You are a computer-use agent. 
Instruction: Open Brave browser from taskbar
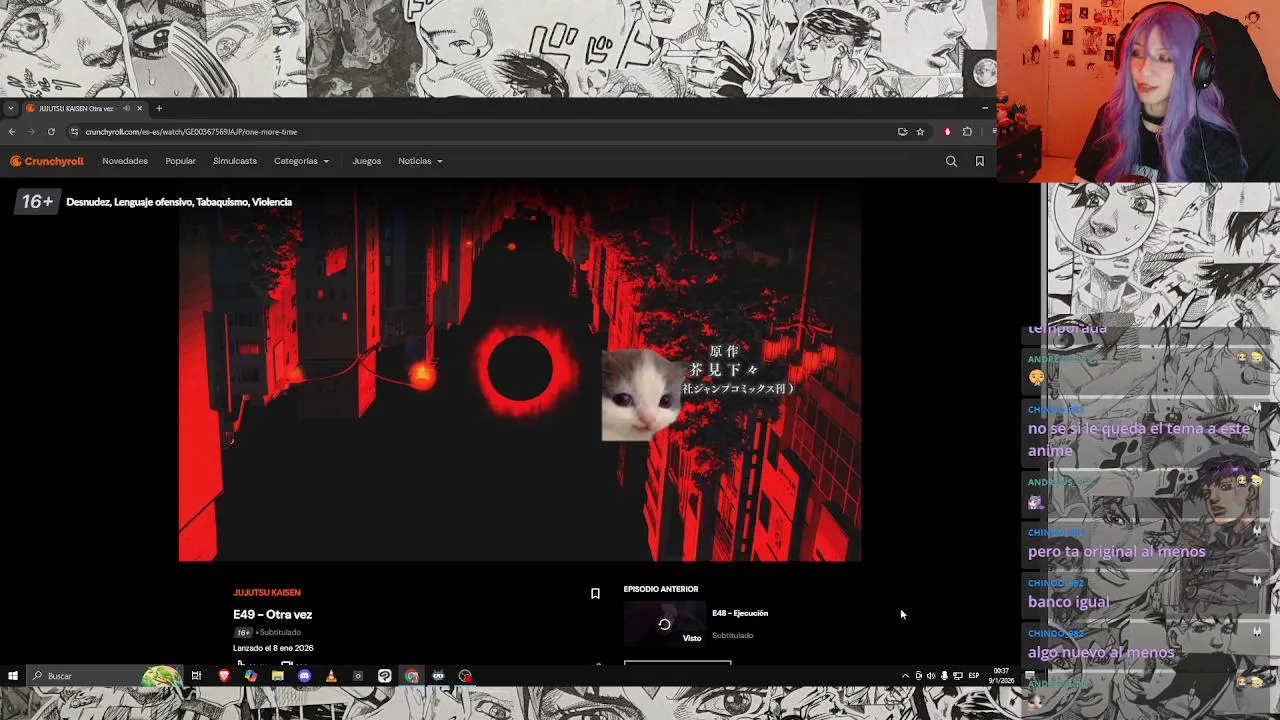tap(224, 676)
